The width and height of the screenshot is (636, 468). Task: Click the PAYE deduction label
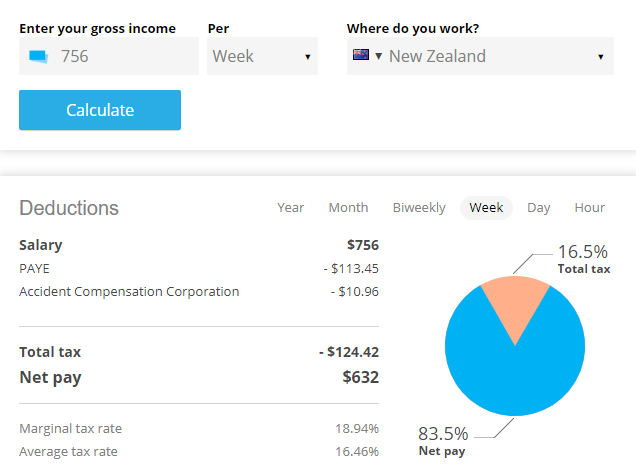34,268
